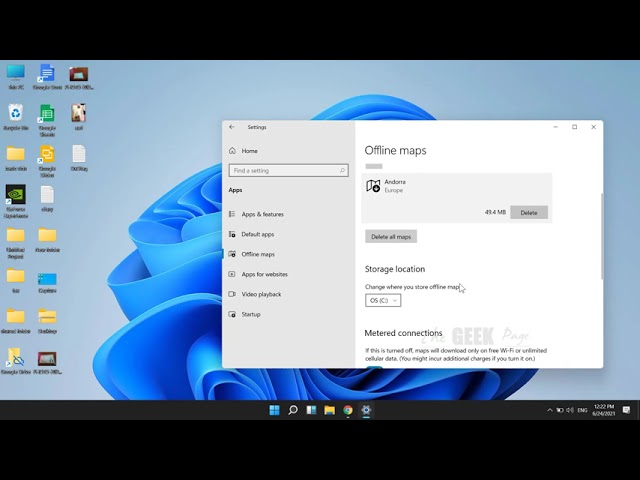Select the Google Slides desktop shortcut
Viewport: 640px width, 480px height.
point(47,161)
